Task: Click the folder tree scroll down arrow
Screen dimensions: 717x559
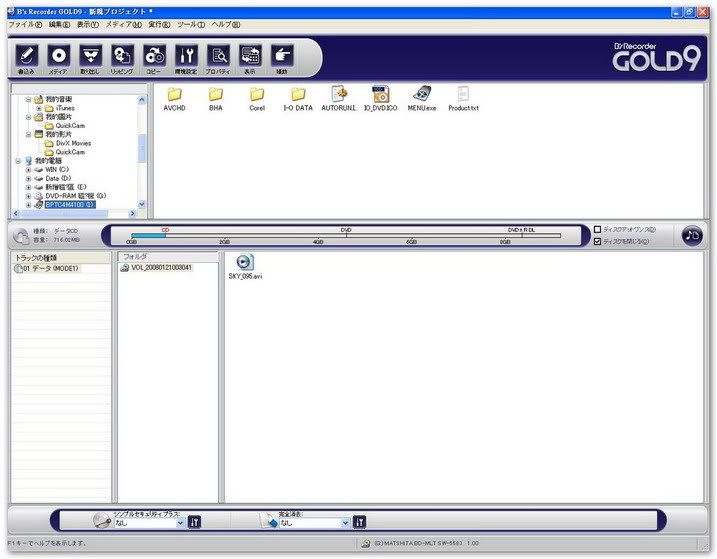Action: (141, 204)
